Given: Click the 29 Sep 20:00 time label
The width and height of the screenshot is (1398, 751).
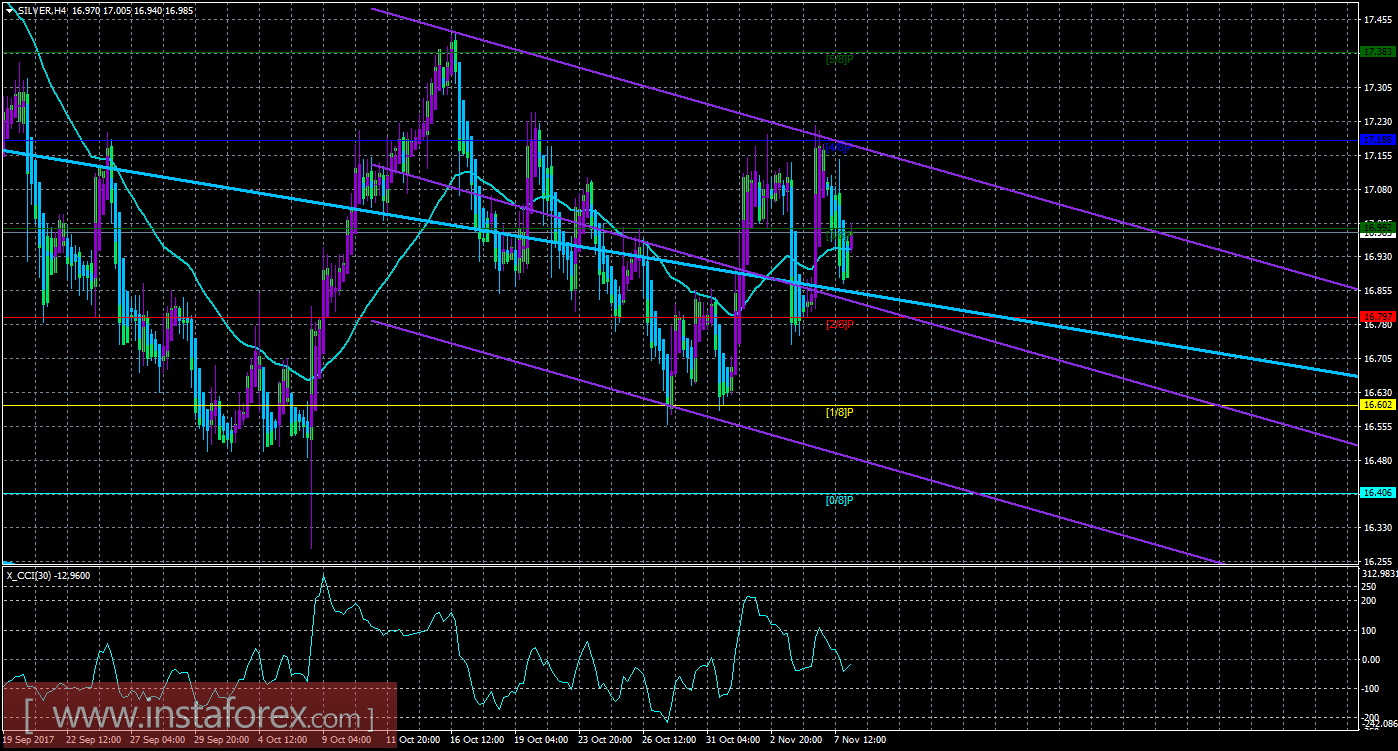Looking at the screenshot, I should pyautogui.click(x=221, y=741).
